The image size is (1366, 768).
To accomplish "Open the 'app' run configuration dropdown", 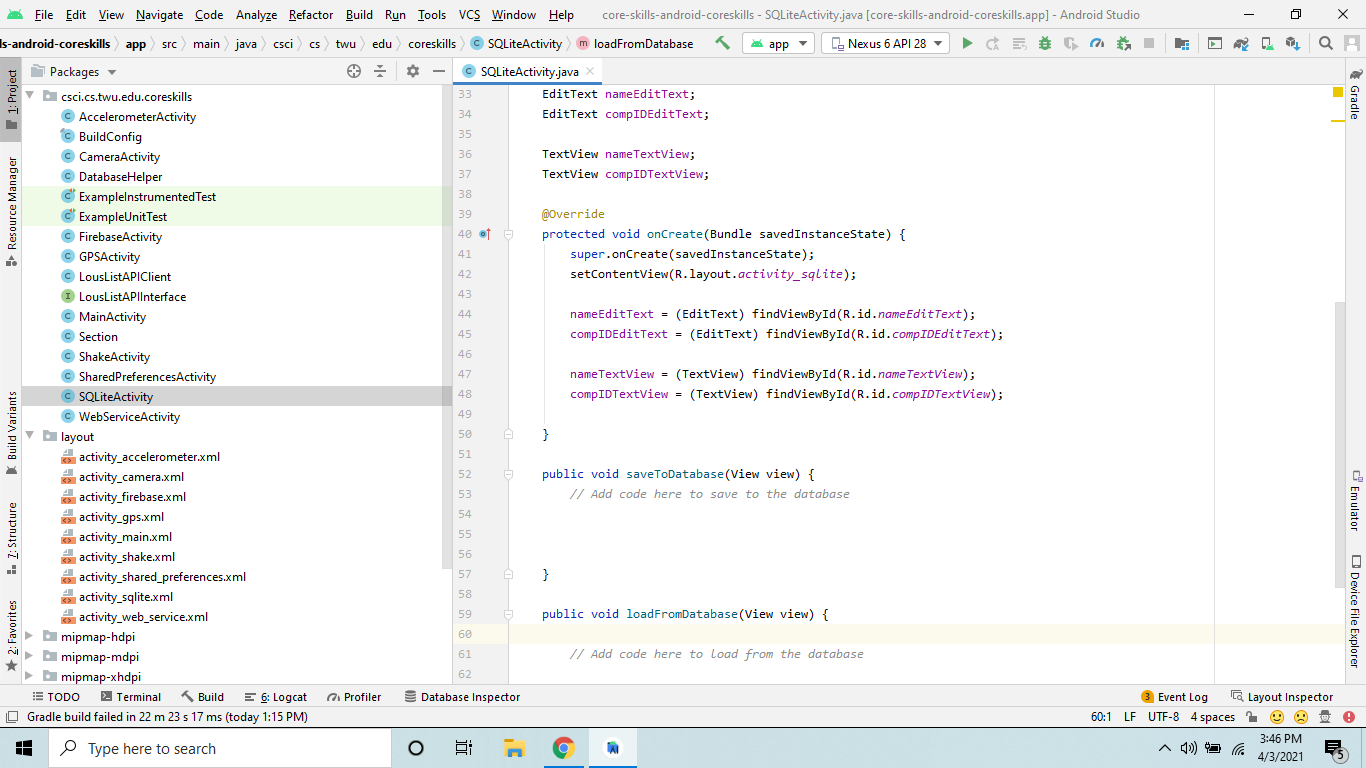I will 778,43.
